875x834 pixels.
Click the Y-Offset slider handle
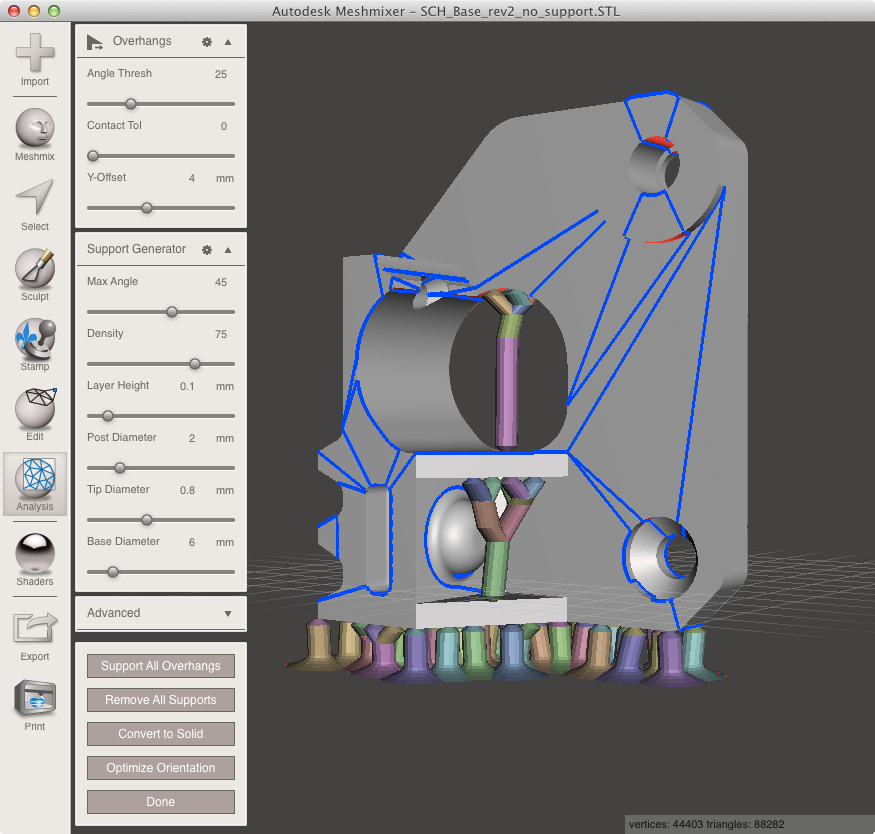pos(147,208)
